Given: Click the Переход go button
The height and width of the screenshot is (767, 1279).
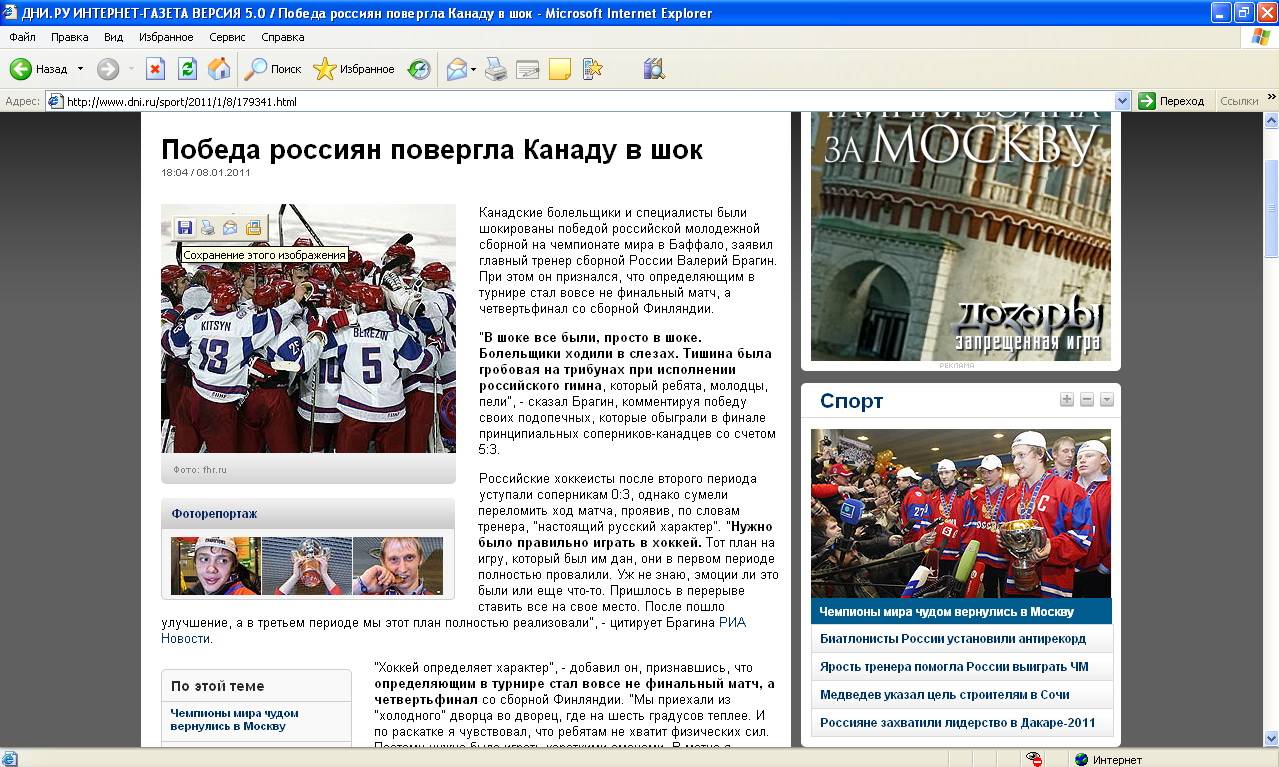Looking at the screenshot, I should pyautogui.click(x=1172, y=101).
